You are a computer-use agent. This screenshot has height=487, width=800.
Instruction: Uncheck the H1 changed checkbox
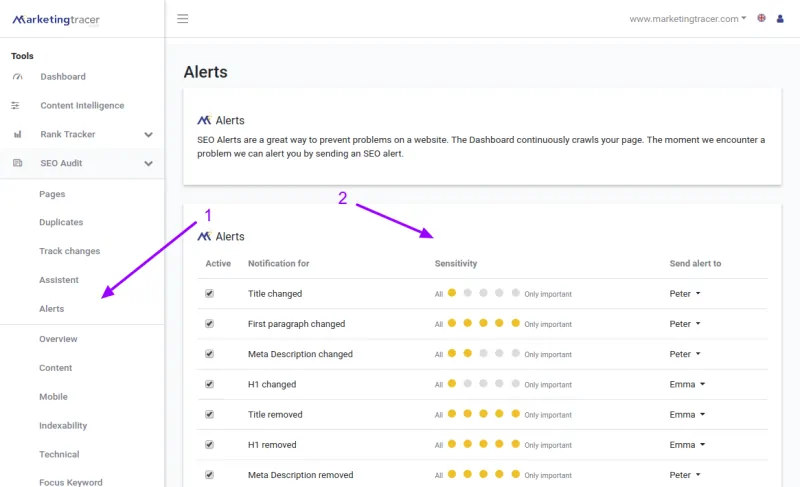click(x=209, y=384)
